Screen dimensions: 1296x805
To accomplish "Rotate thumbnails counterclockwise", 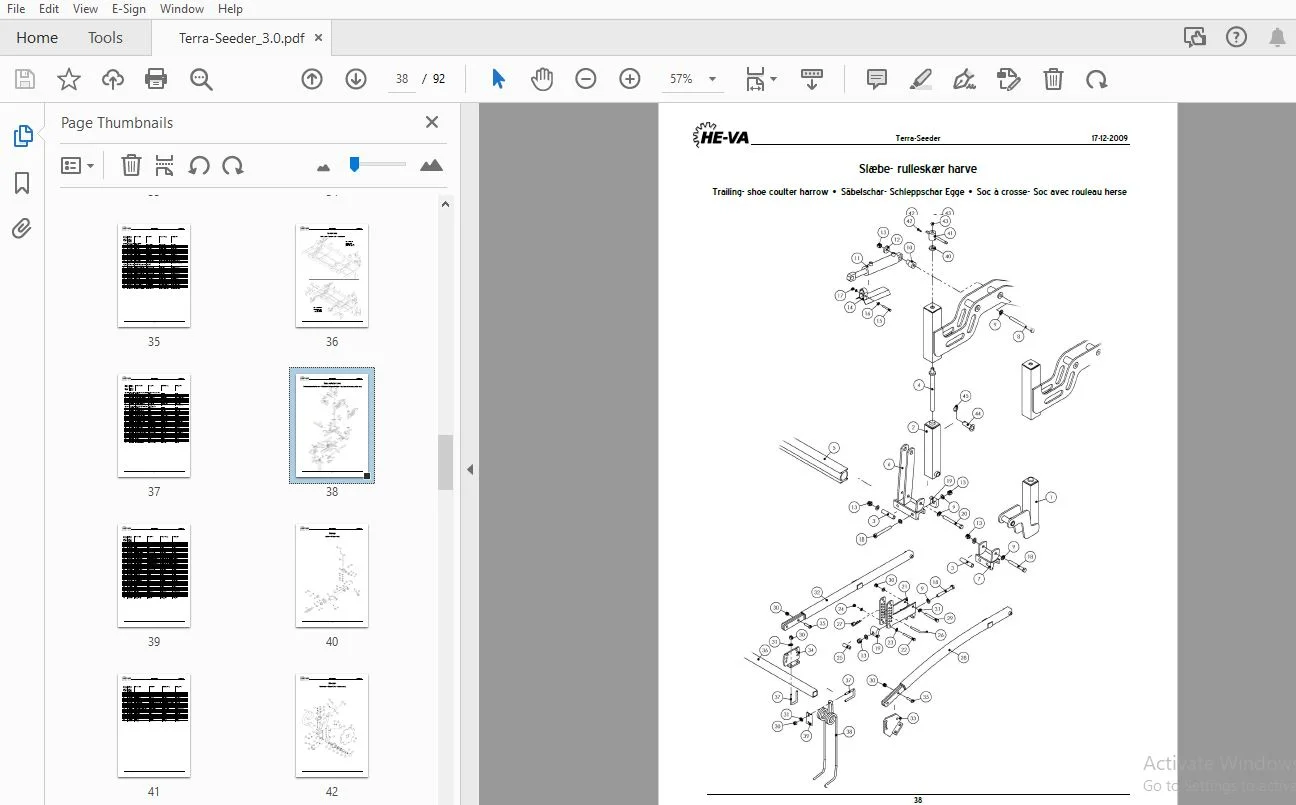I will click(x=199, y=165).
